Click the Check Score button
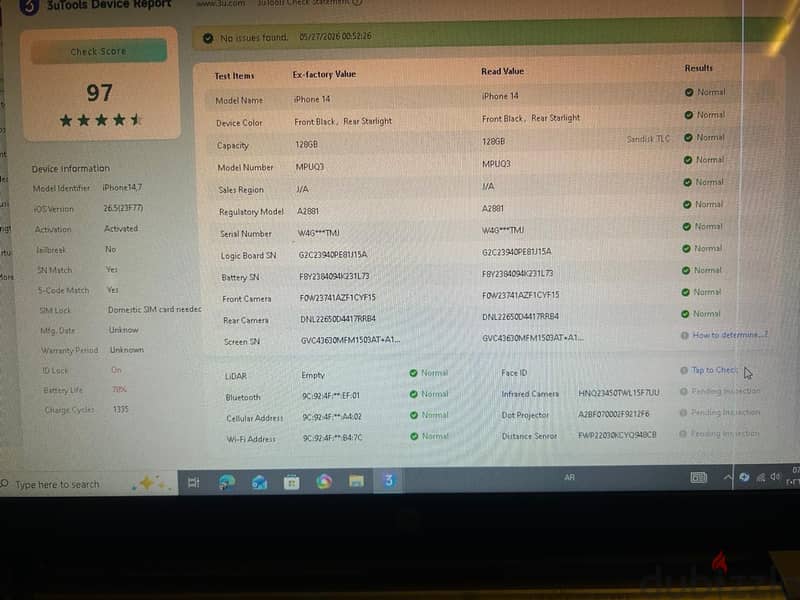Screen dimensions: 800x600 coord(98,52)
